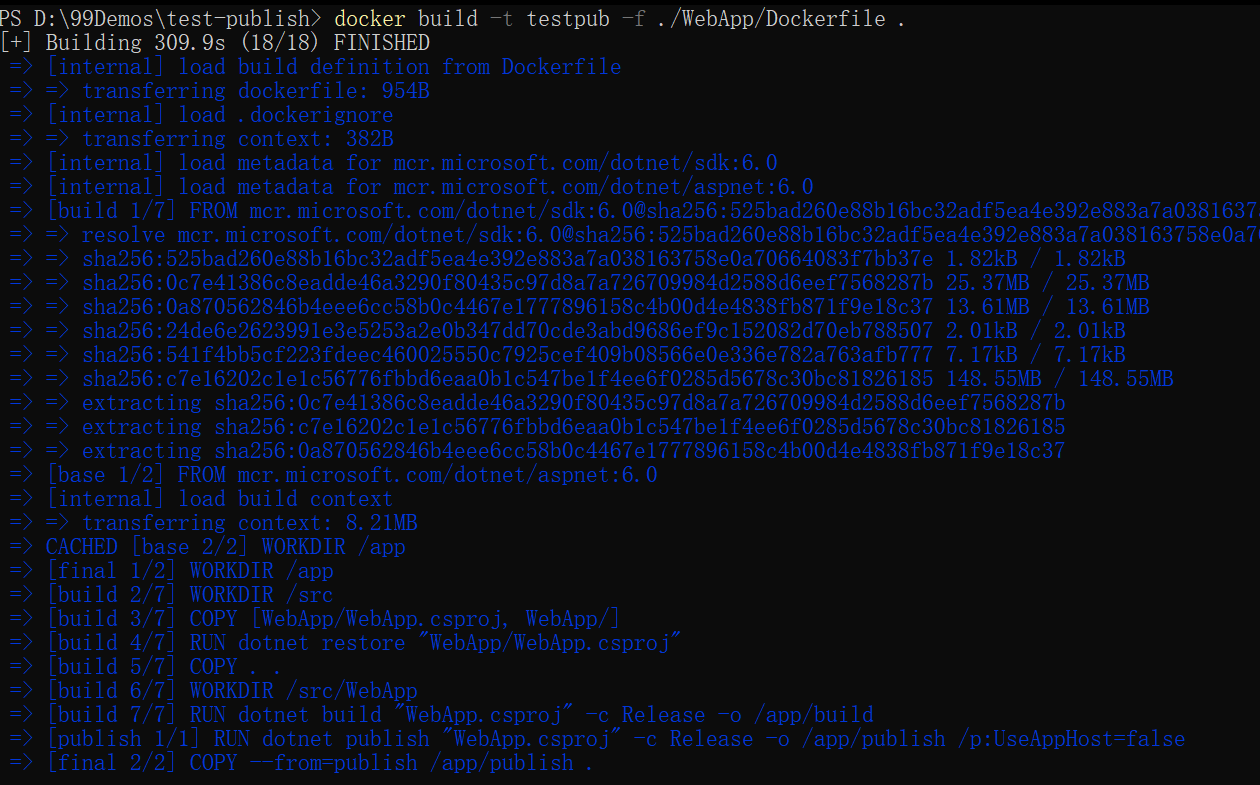This screenshot has height=785, width=1260.
Task: Click load metadata for dotnet/aspnet:6.0 line
Action: 411,187
